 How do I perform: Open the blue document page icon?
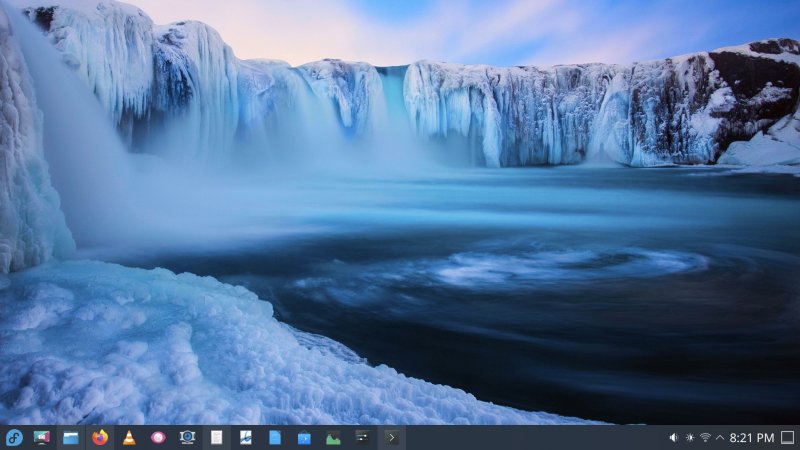click(x=274, y=438)
